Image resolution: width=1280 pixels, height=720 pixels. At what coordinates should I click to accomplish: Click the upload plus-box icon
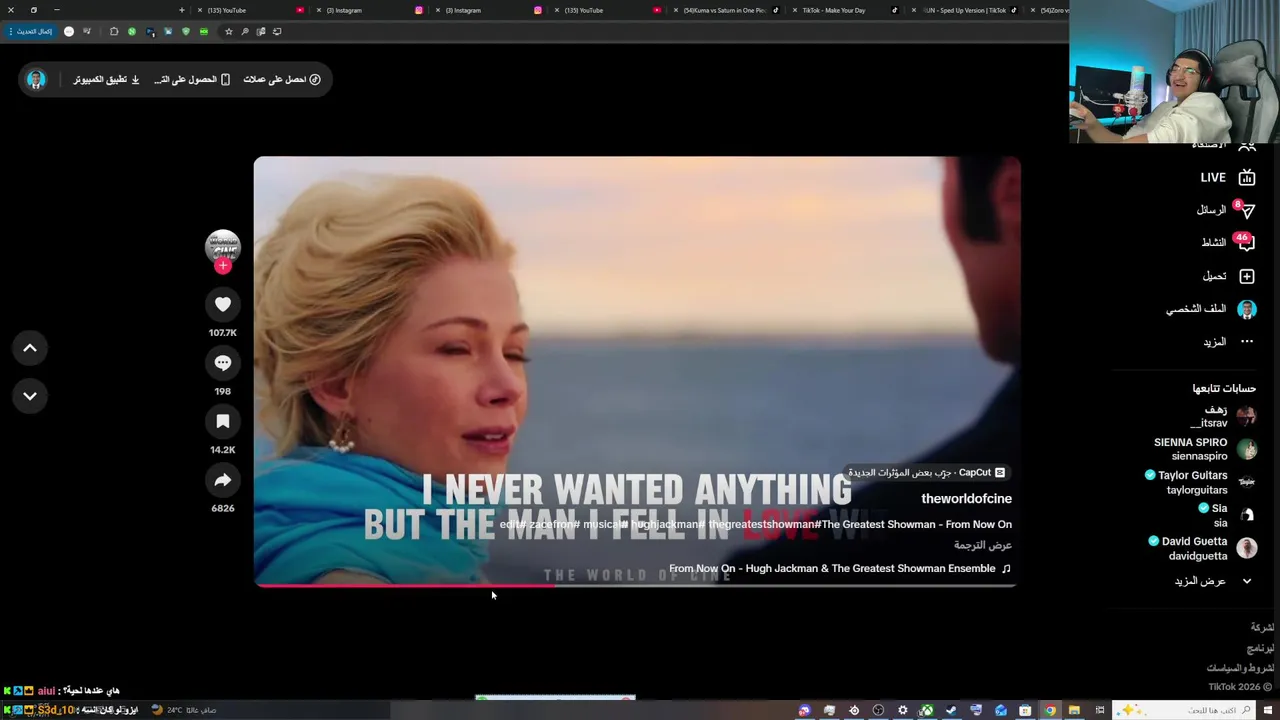coord(1247,276)
